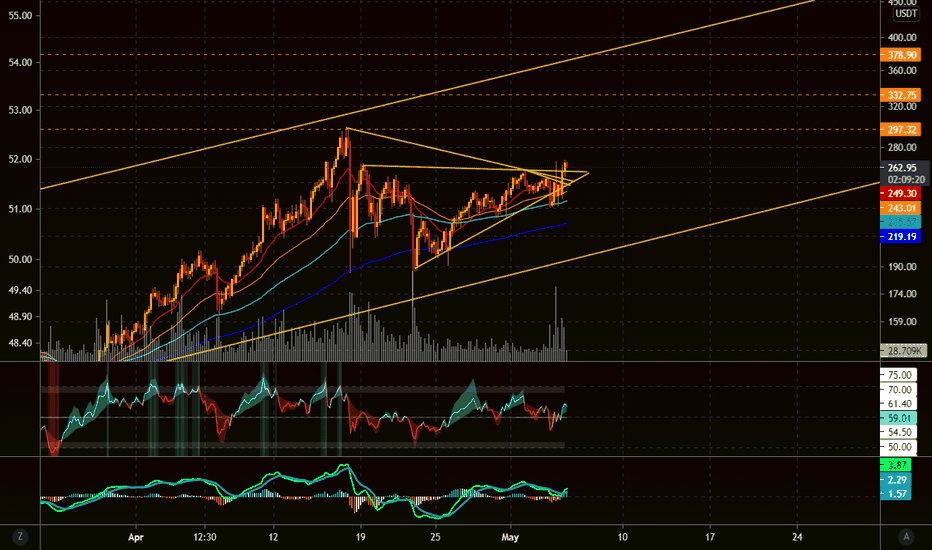Viewport: 932px width, 550px height.
Task: Select the teal 59.01 RSI value label
Action: coord(899,418)
